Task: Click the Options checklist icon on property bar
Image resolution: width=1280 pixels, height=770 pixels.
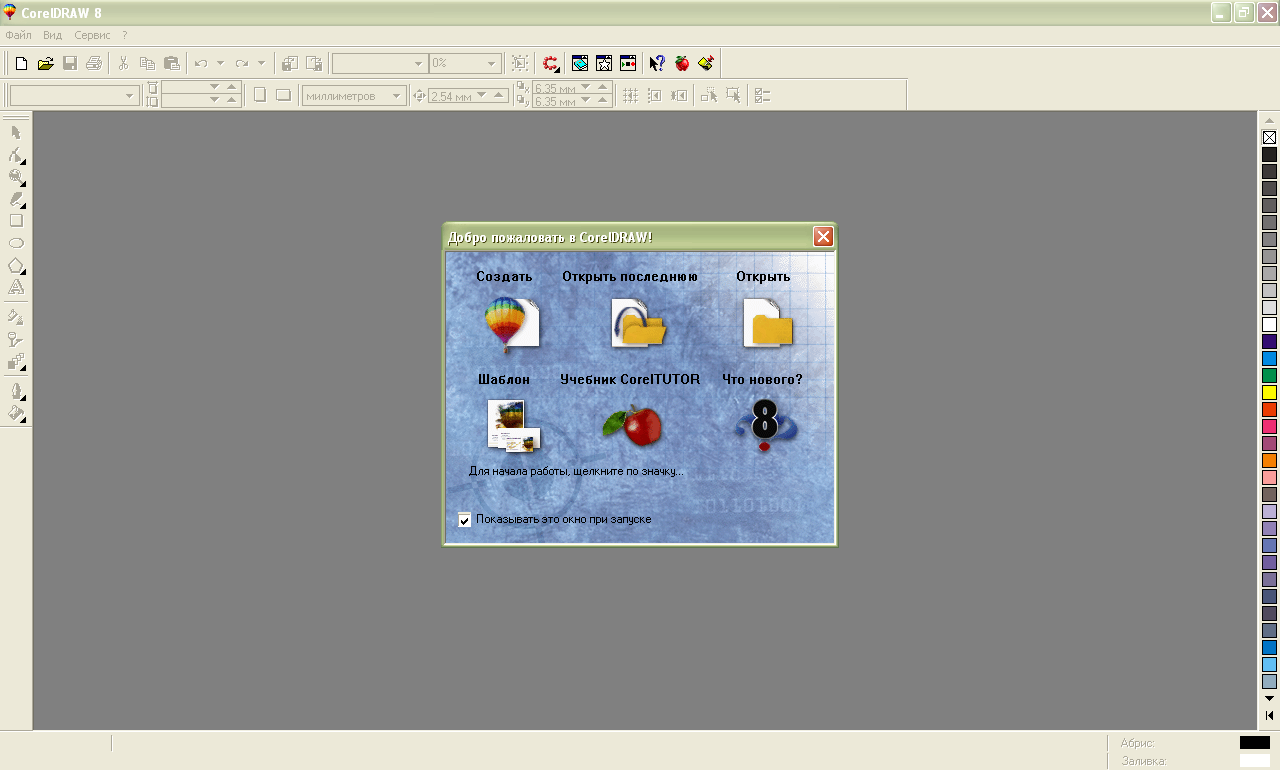Action: tap(762, 95)
